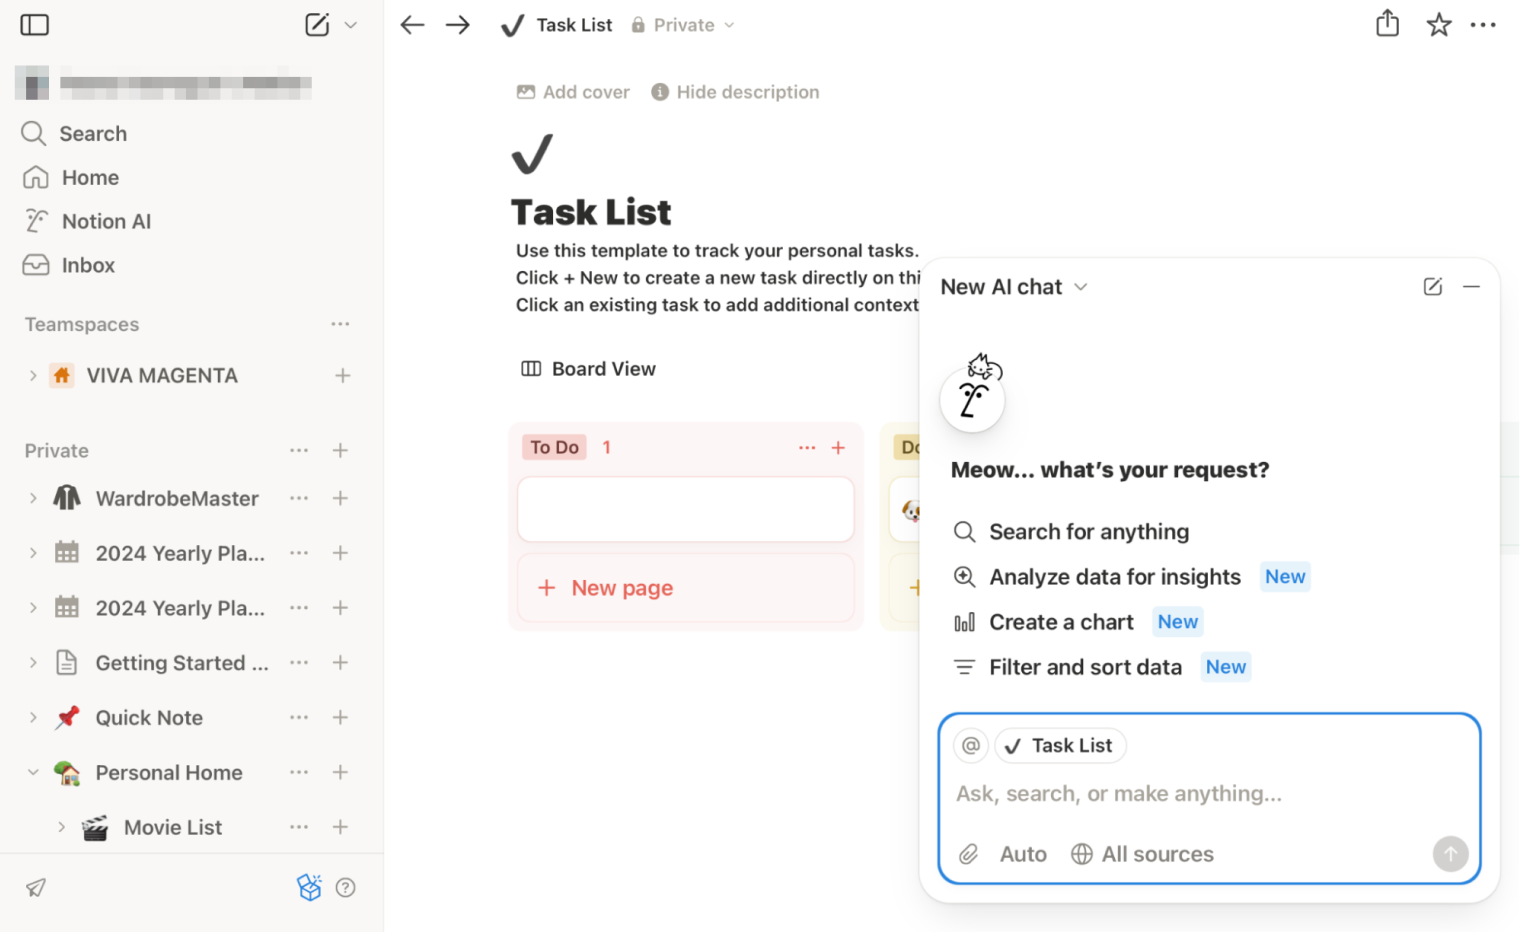Click the Task List breadcrumb title

[574, 25]
